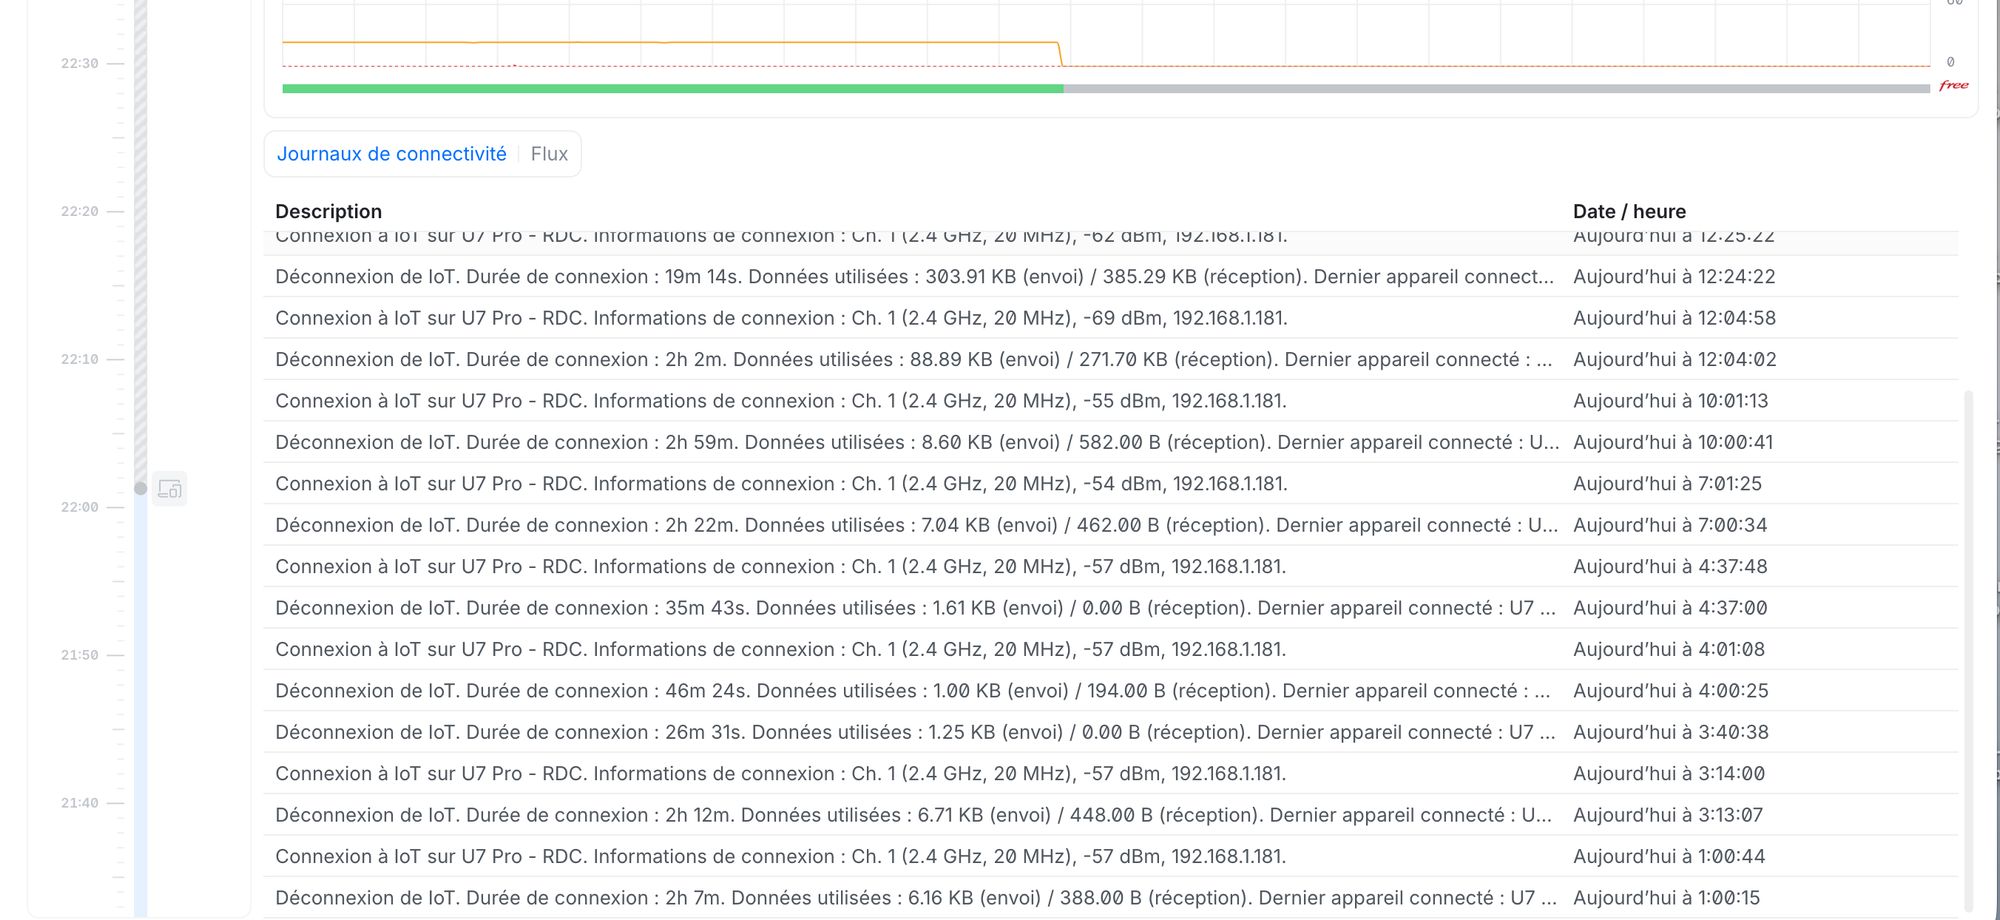Click the timestamp Aujourd'hui à 1:00:44
Screen dimensions: 2000x920
pyautogui.click(x=1669, y=857)
